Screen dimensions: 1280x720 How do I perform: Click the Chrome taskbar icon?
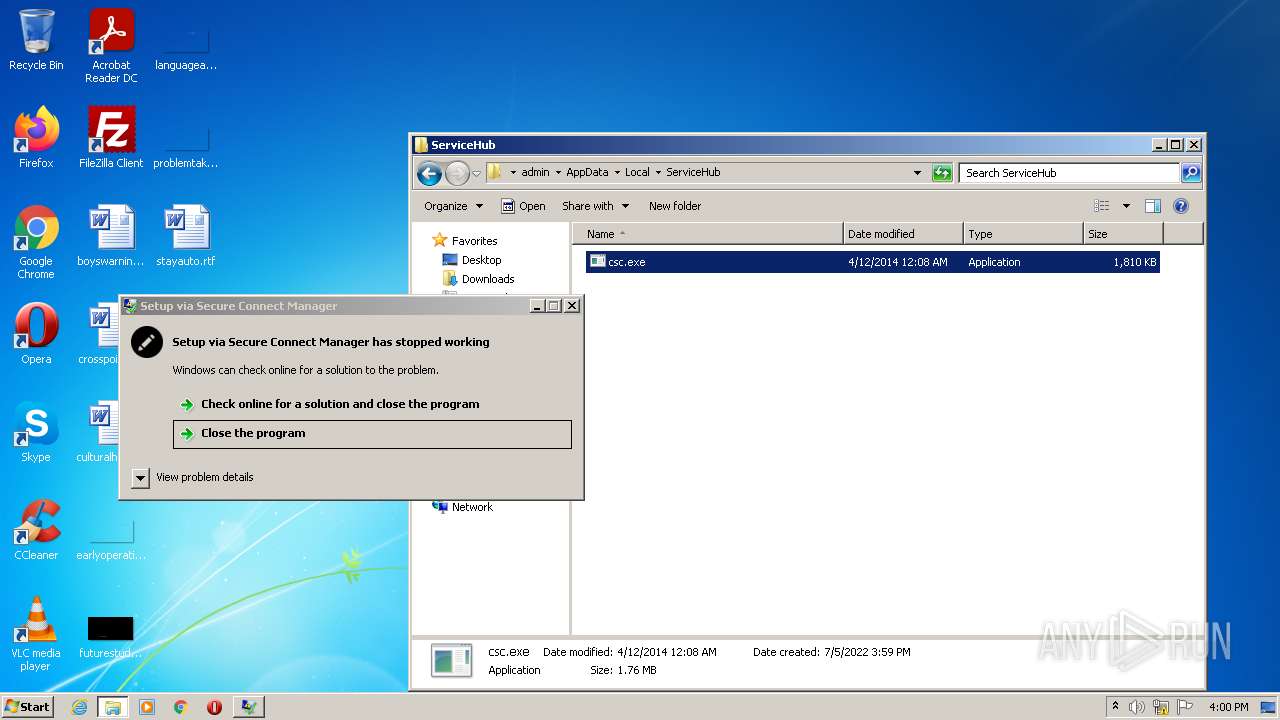pos(181,707)
